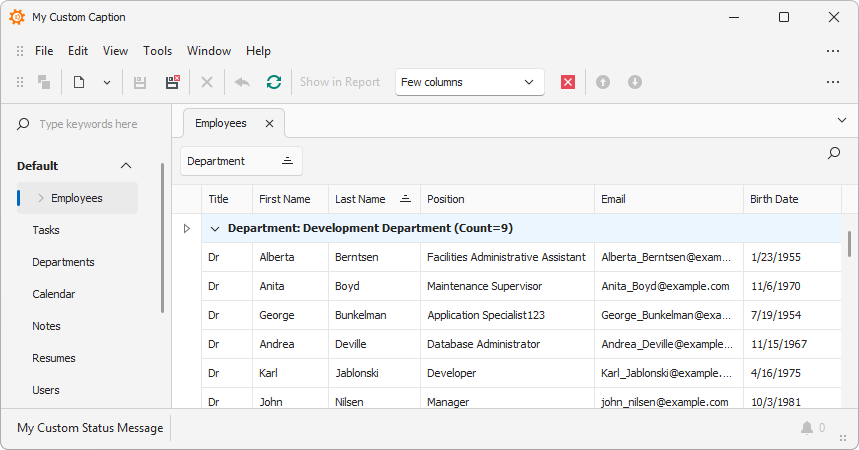This screenshot has height=450, width=859.
Task: Click the Save and Close icon
Action: click(173, 82)
